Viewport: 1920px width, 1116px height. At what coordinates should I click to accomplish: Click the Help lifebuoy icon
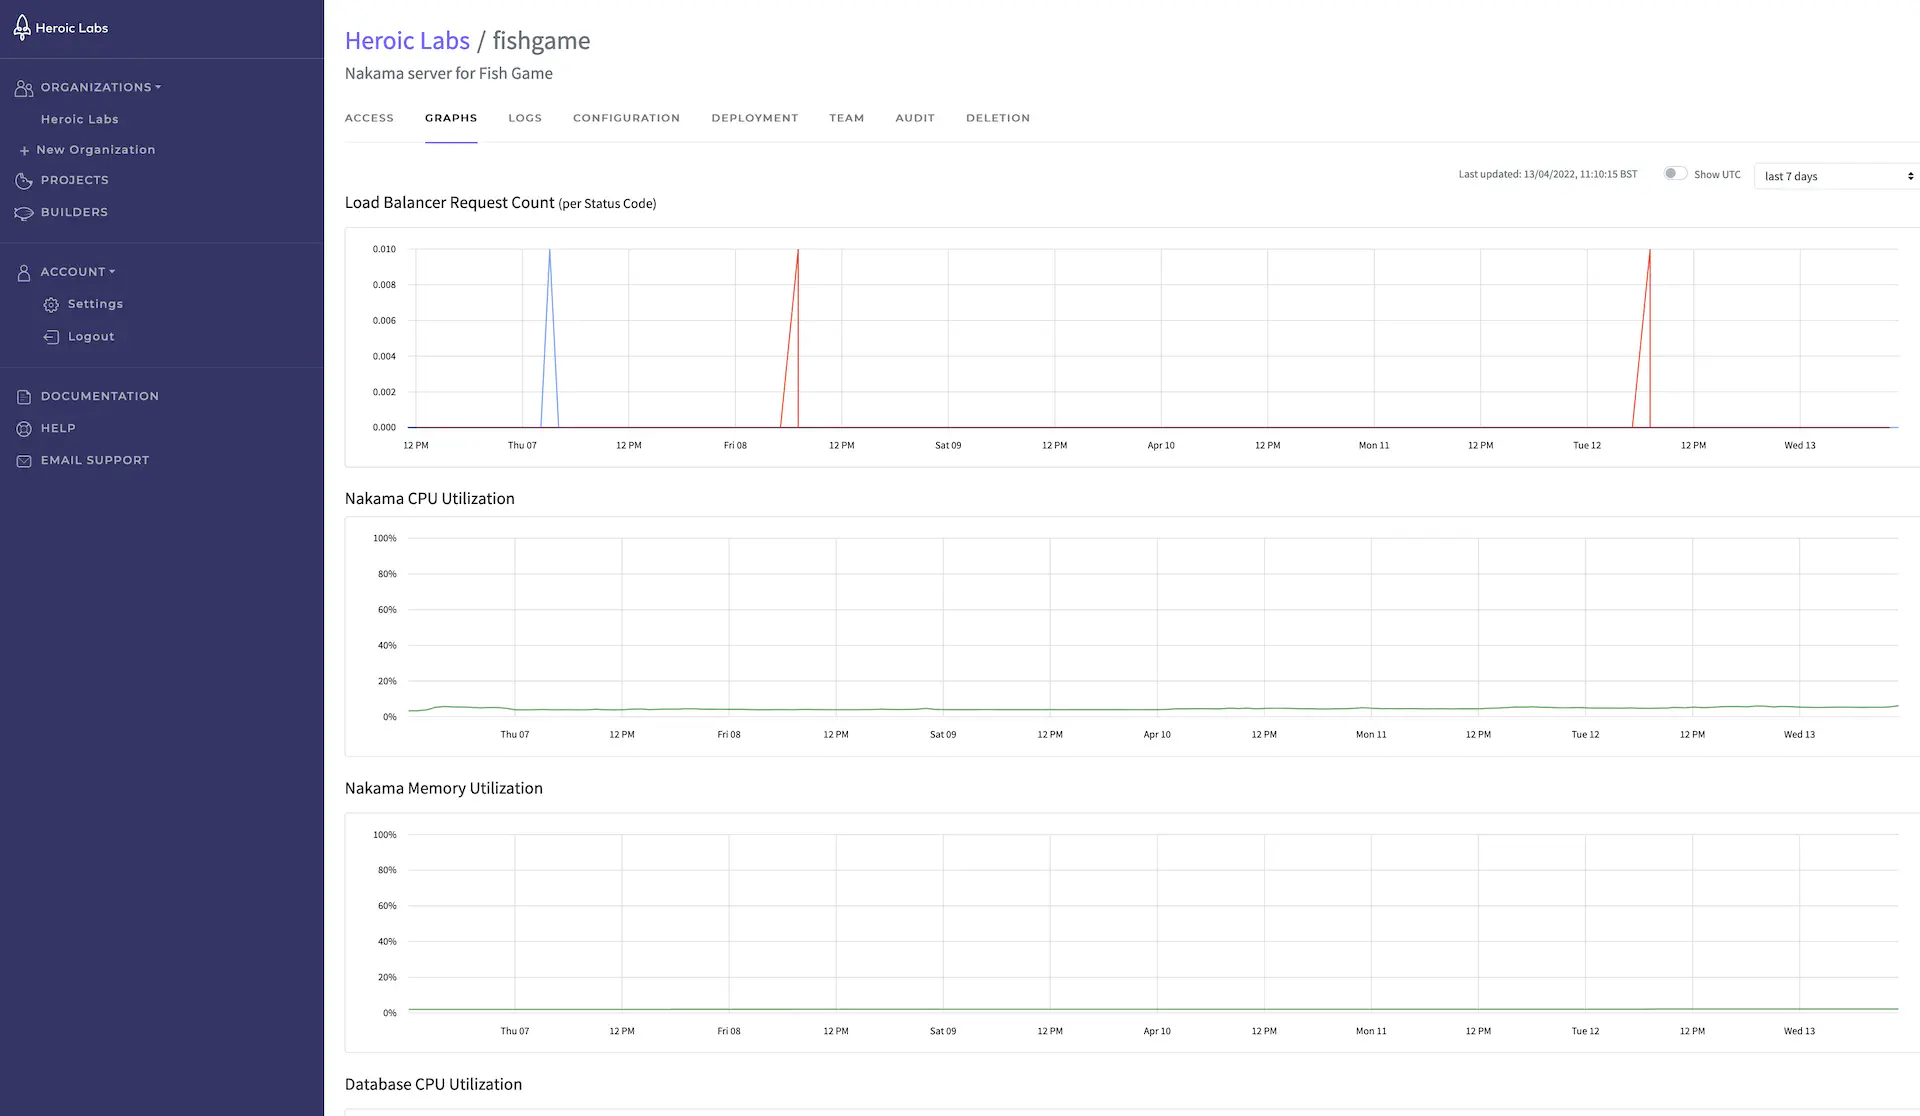click(24, 429)
